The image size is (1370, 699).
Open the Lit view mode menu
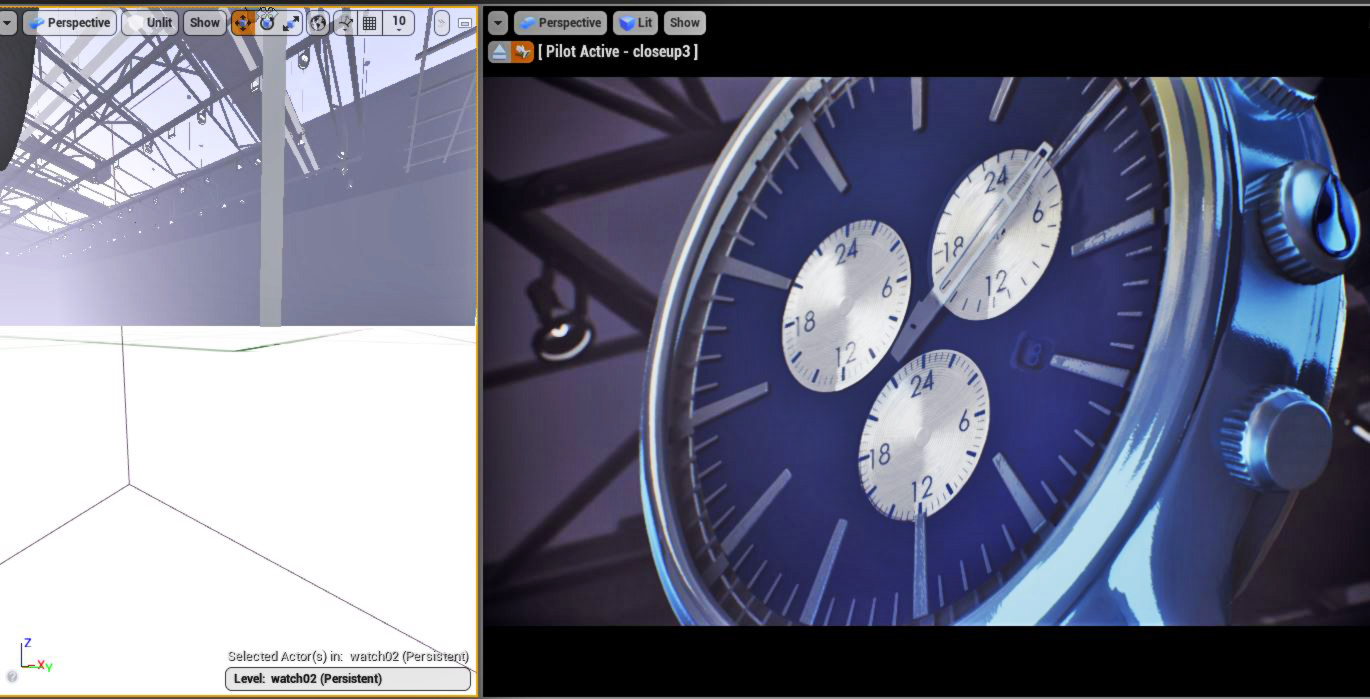pyautogui.click(x=636, y=23)
